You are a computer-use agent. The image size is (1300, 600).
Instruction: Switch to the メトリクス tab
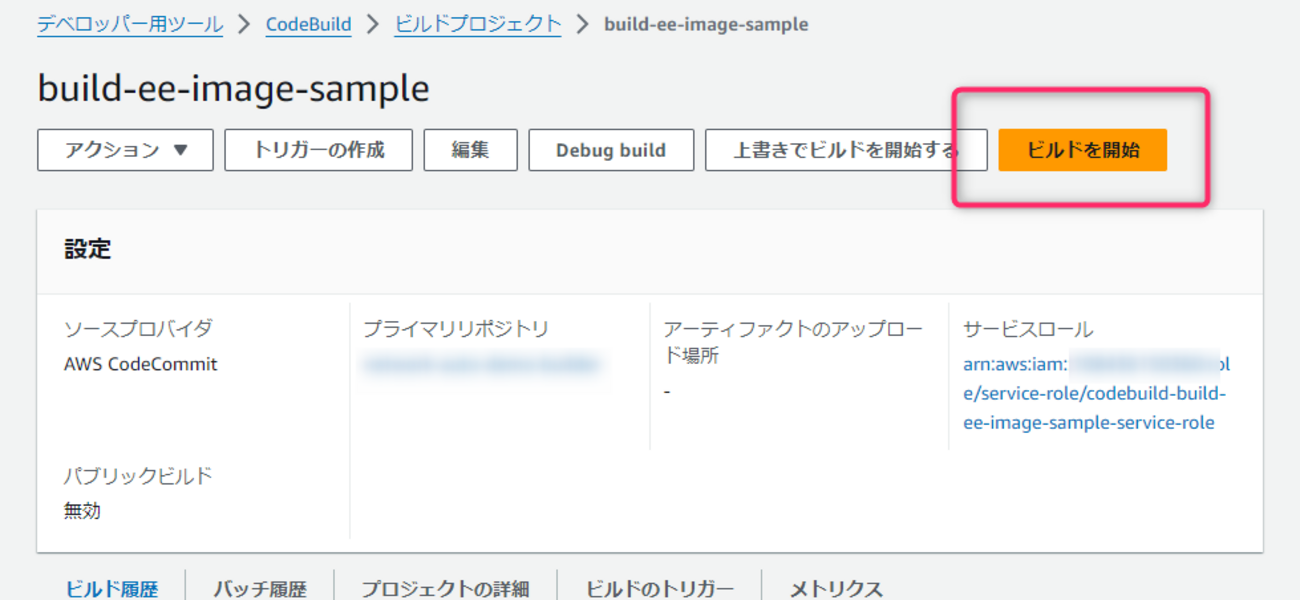[x=836, y=589]
